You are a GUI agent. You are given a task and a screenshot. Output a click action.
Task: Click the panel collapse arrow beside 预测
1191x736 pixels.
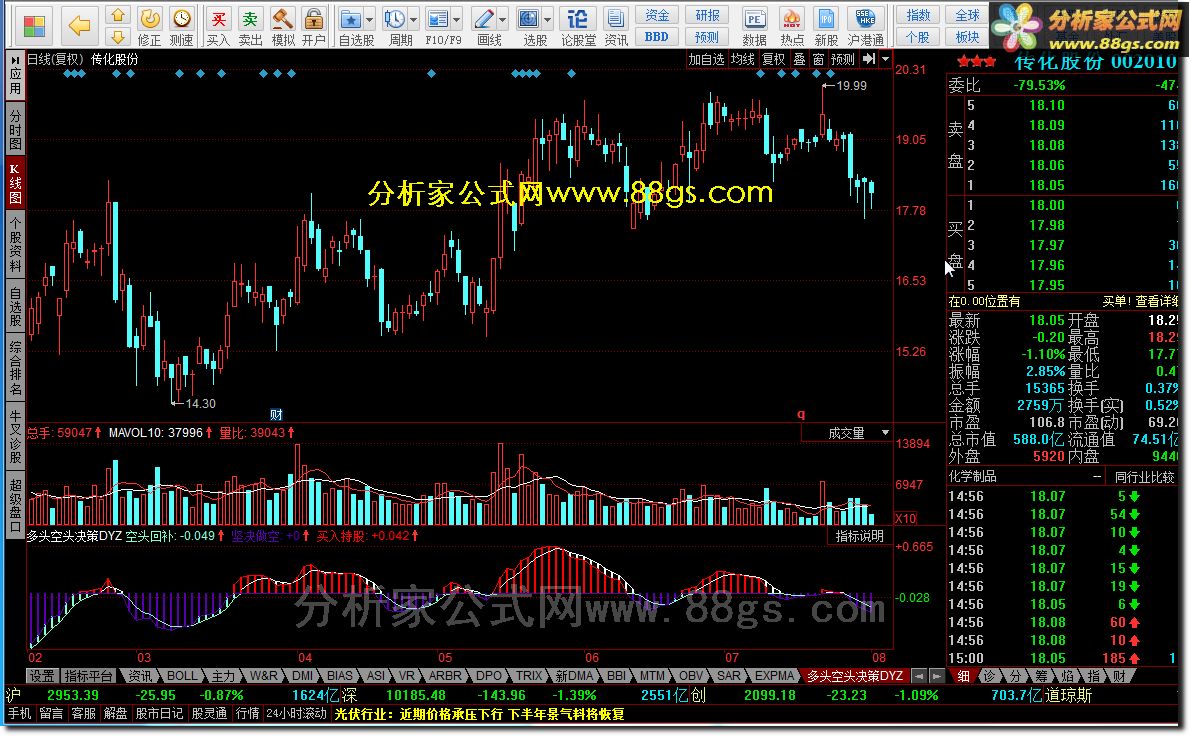point(870,59)
